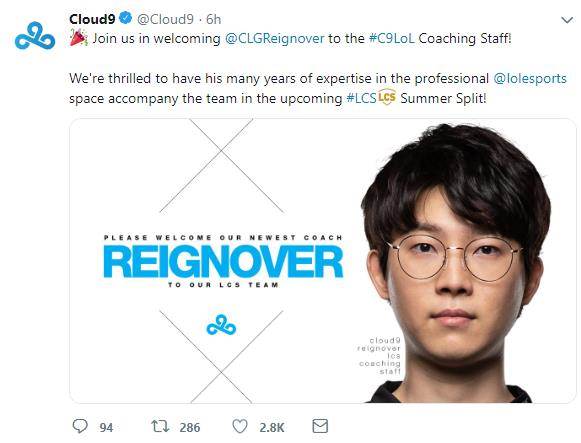
Task: Expand the tweet options chevron menu
Action: tap(567, 20)
